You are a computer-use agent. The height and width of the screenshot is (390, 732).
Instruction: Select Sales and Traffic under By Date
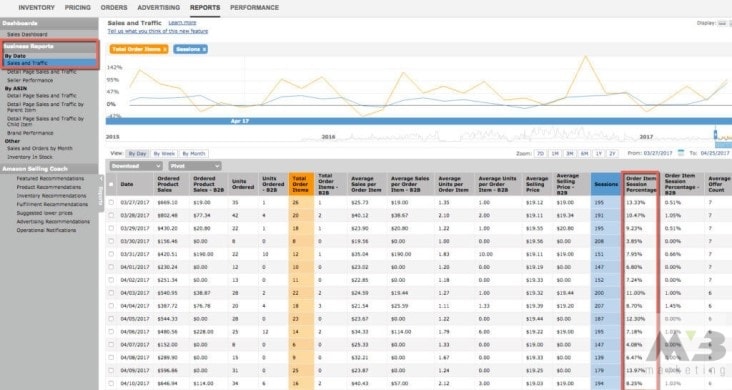27,63
